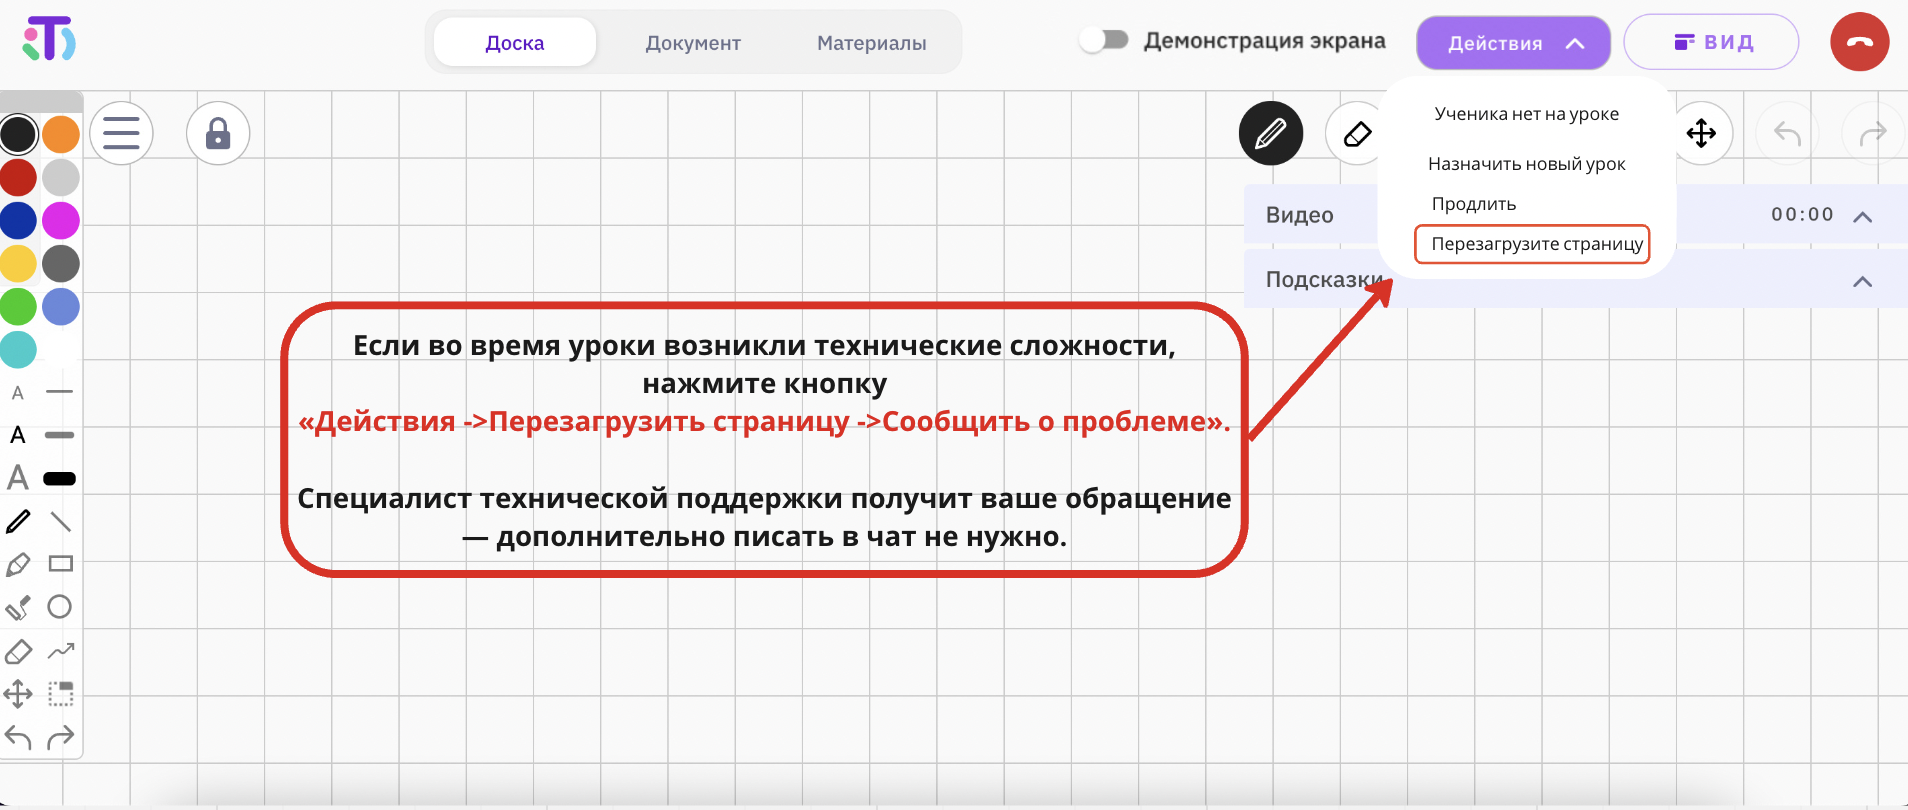Viewport: 1908px width, 810px height.
Task: Click the Видео panel title
Action: 1299,215
